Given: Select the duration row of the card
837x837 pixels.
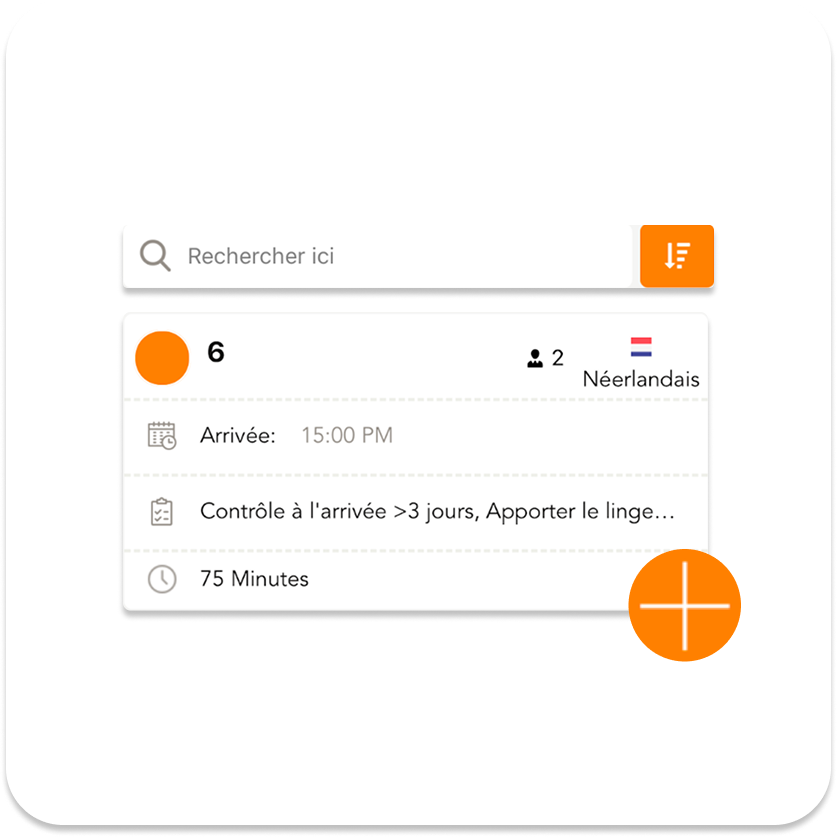Looking at the screenshot, I should (x=416, y=580).
